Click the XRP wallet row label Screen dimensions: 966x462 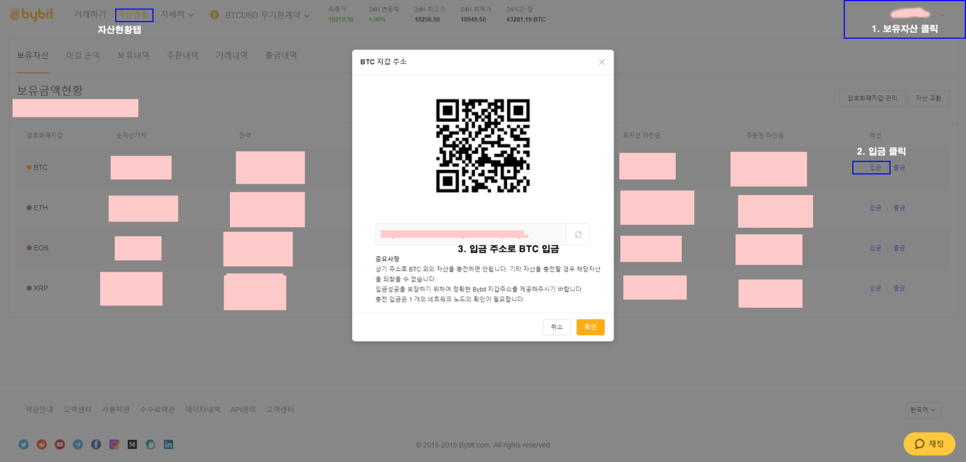(x=37, y=288)
